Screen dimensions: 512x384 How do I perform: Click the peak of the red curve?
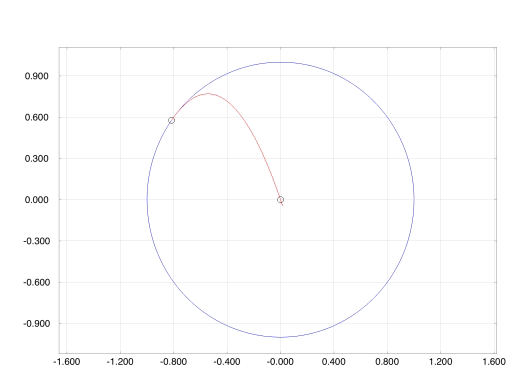208,93
